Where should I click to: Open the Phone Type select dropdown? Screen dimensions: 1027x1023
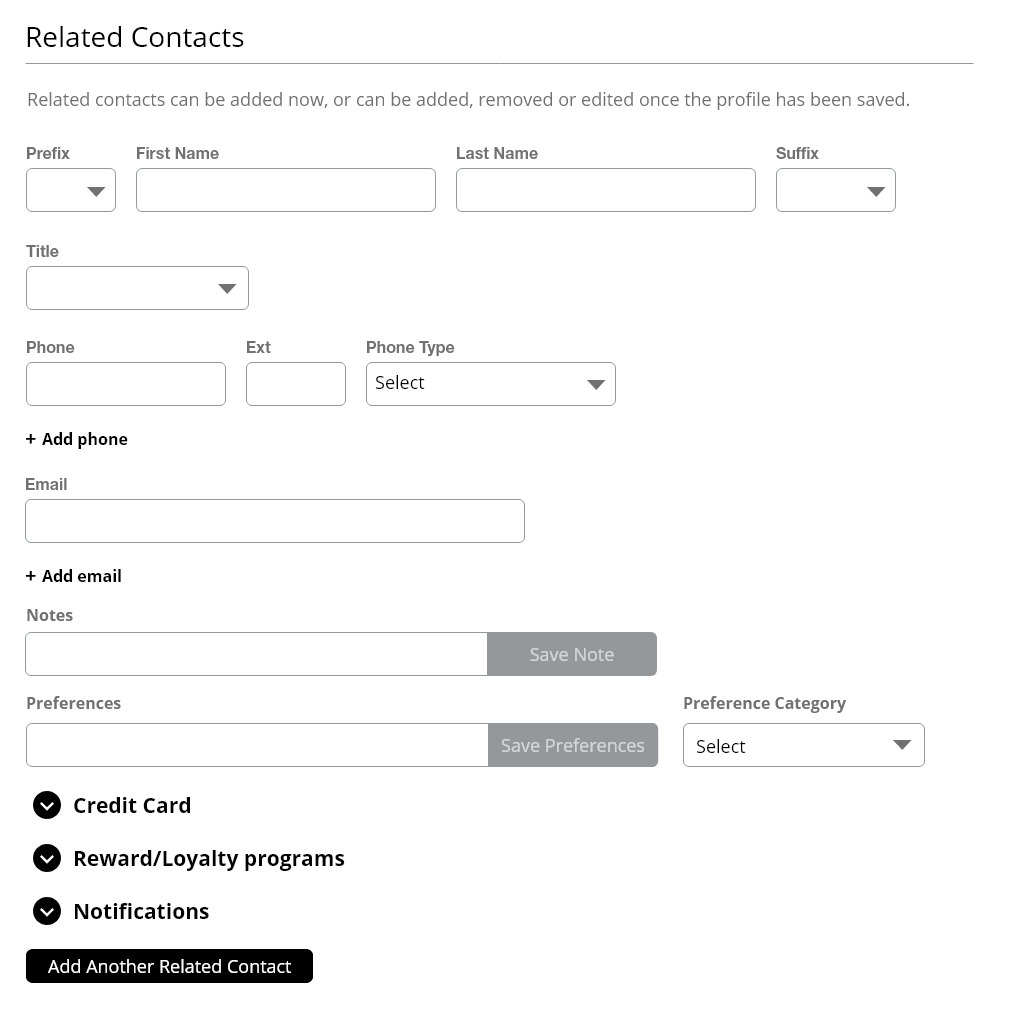pos(490,384)
